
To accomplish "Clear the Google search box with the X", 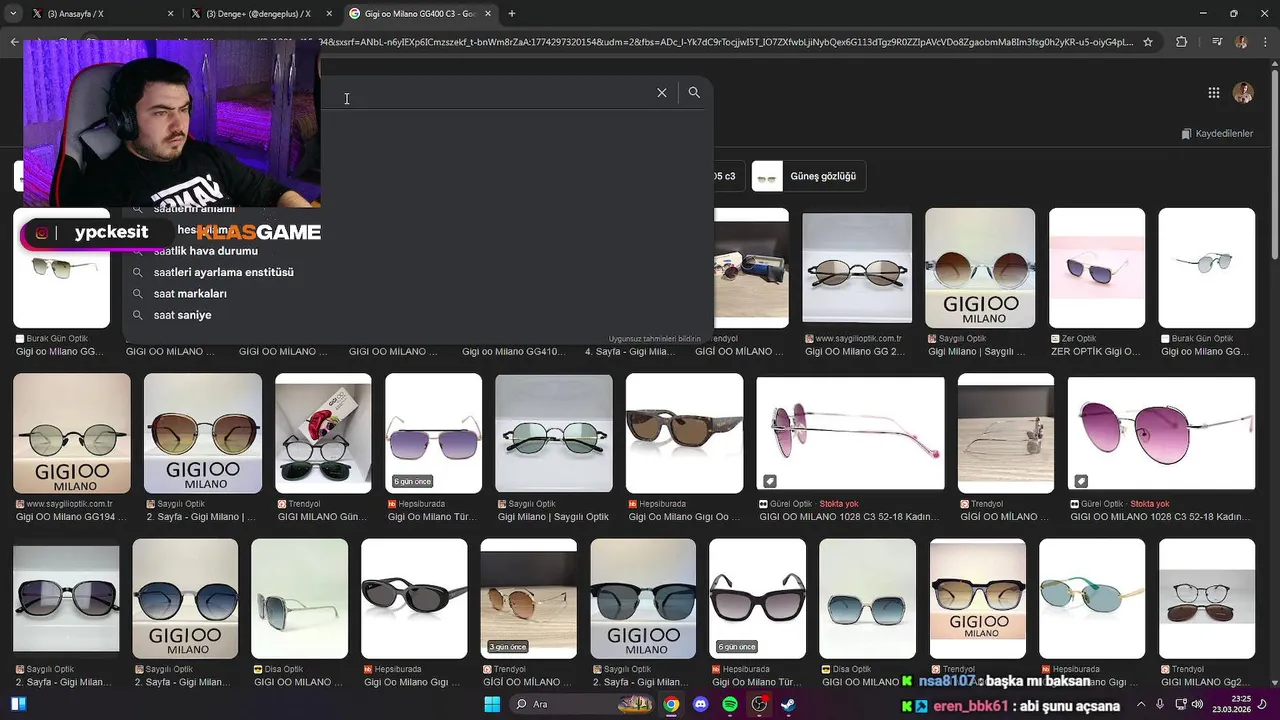I will (661, 92).
